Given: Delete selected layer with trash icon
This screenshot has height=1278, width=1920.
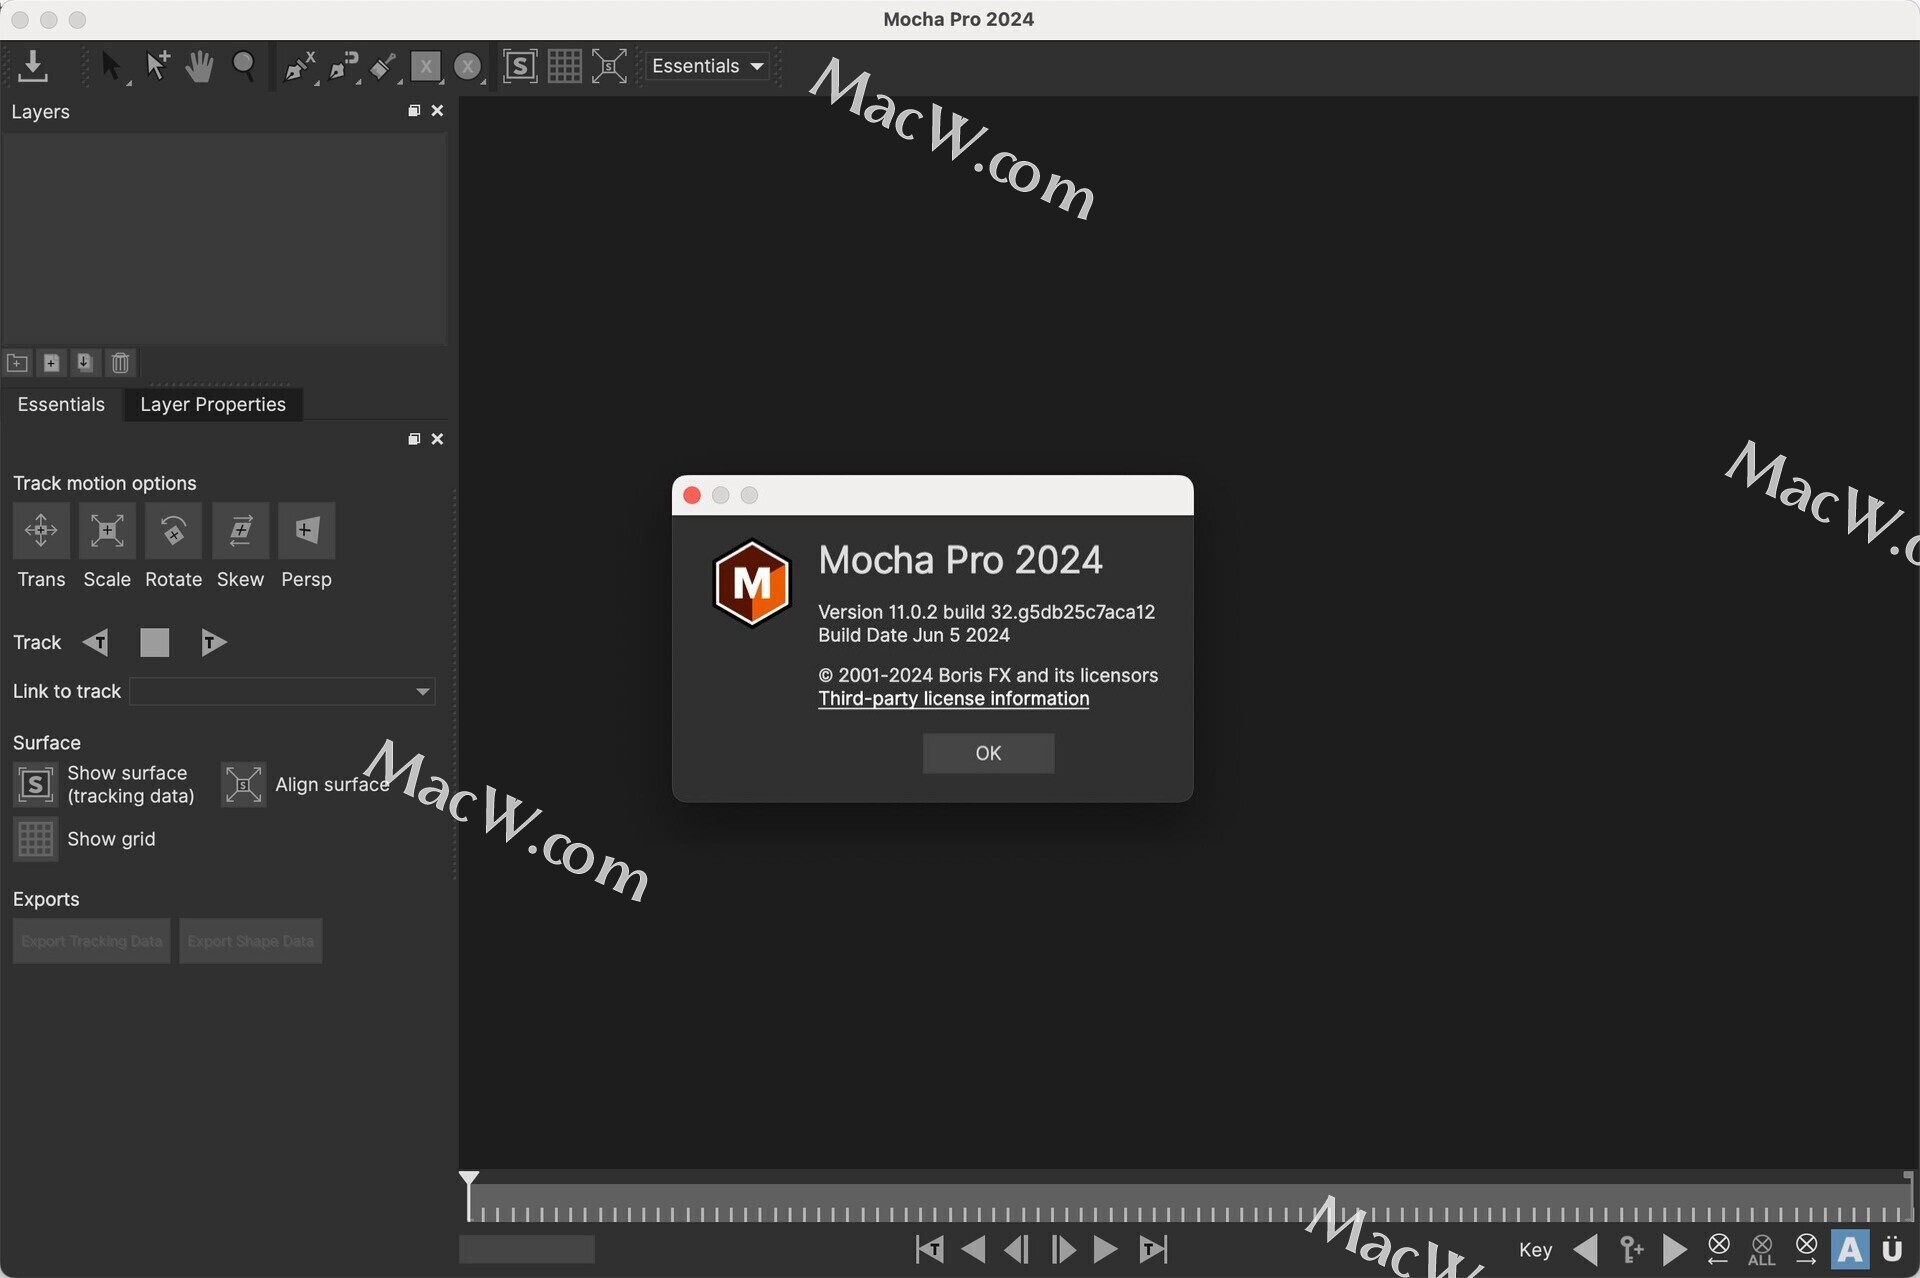Looking at the screenshot, I should [x=120, y=363].
